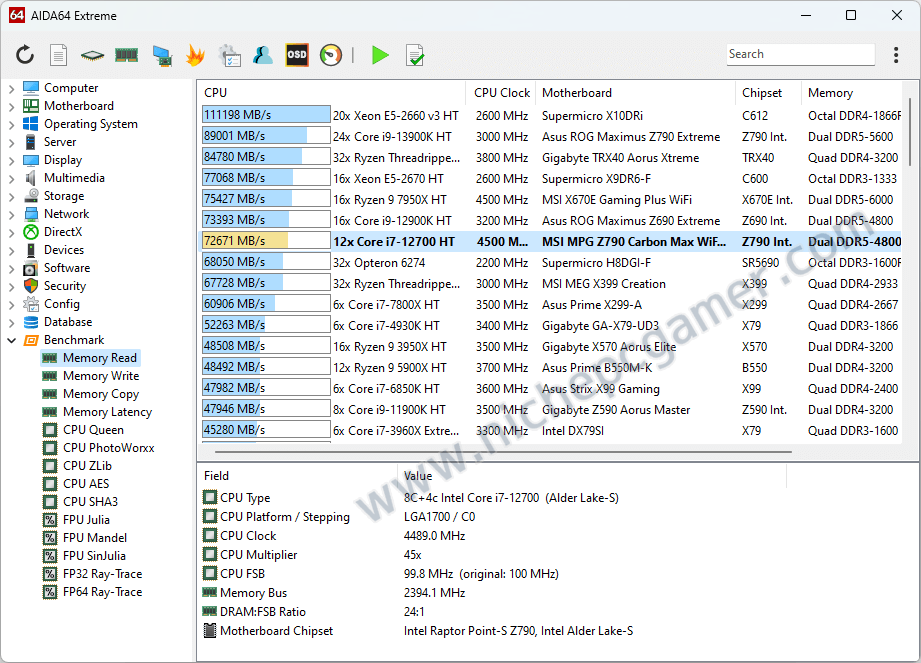Launch the flame stability test icon
This screenshot has height=663, width=921.
click(195, 55)
